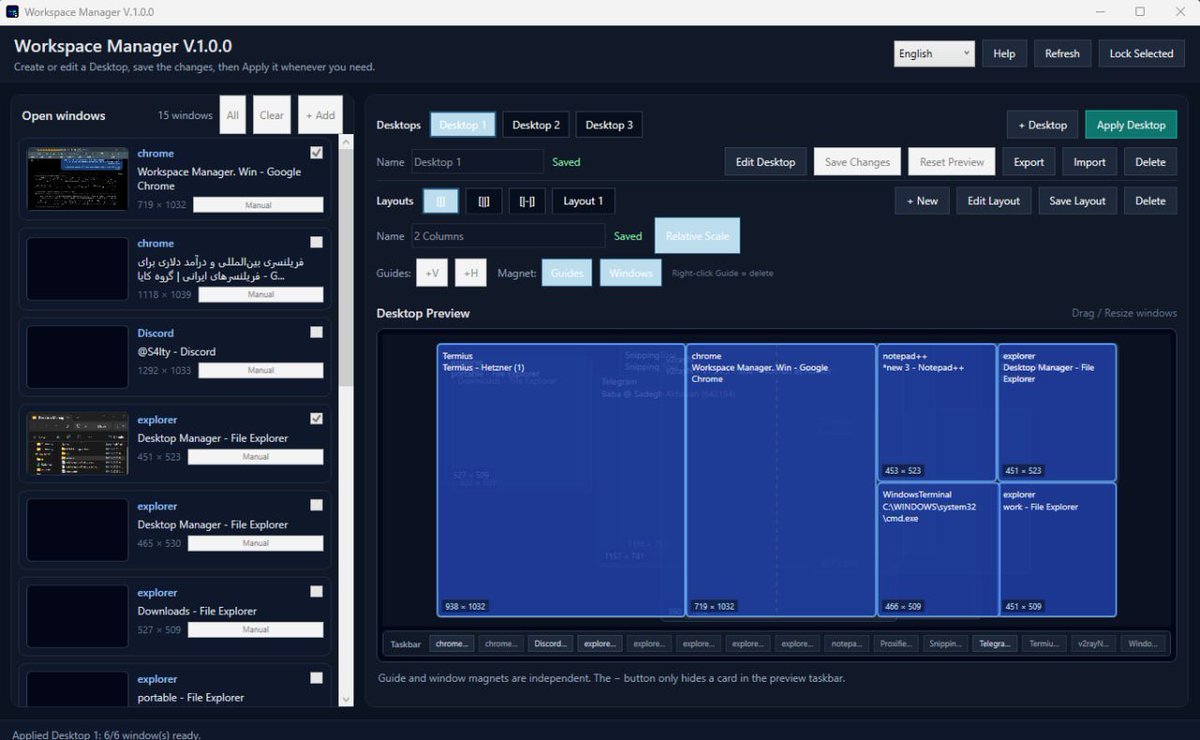Uncheck the 451 × 523 Desktop Manager explorer checkbox
The height and width of the screenshot is (740, 1200).
pyautogui.click(x=317, y=419)
